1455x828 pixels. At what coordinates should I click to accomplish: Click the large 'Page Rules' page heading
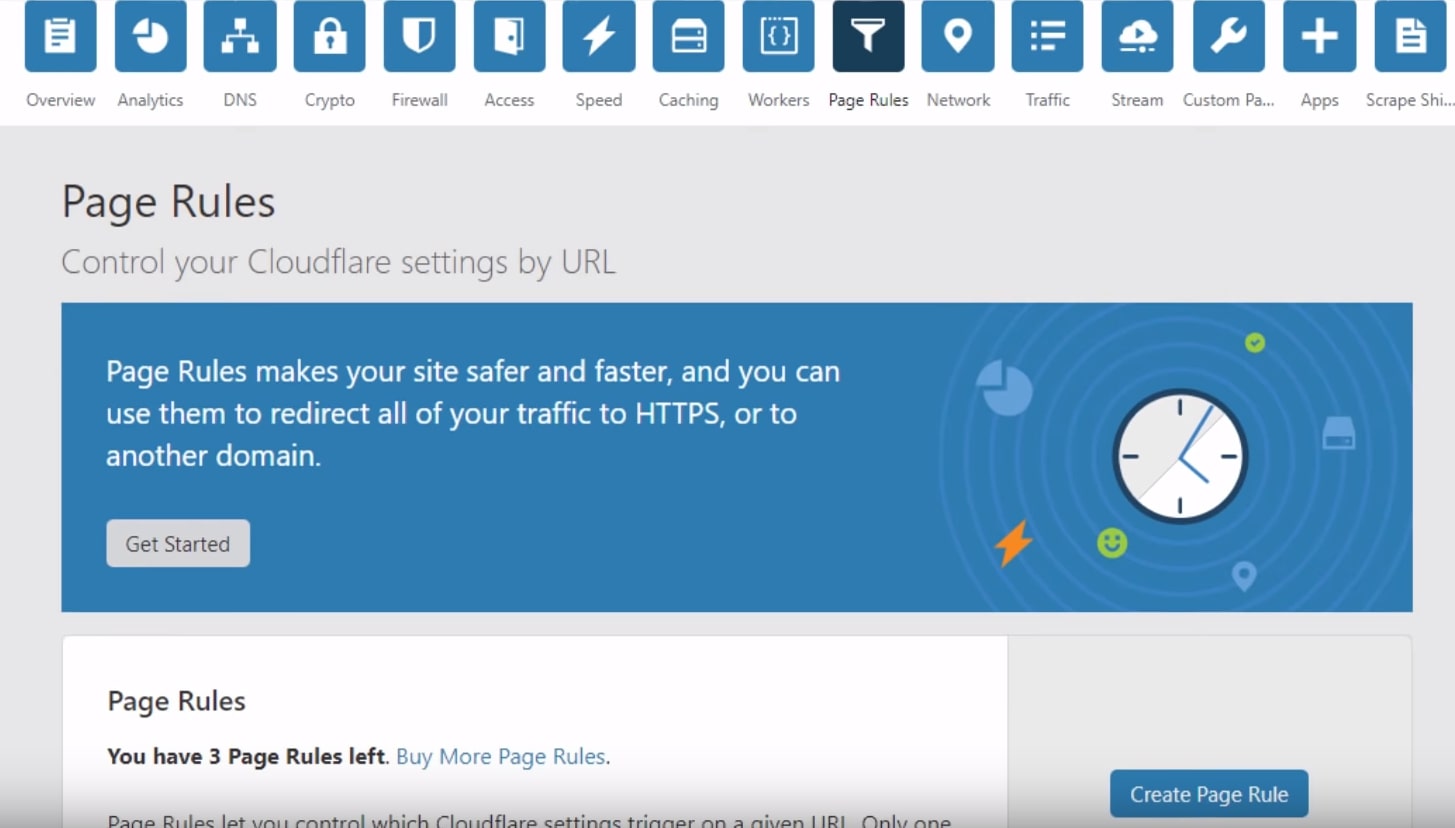[168, 203]
